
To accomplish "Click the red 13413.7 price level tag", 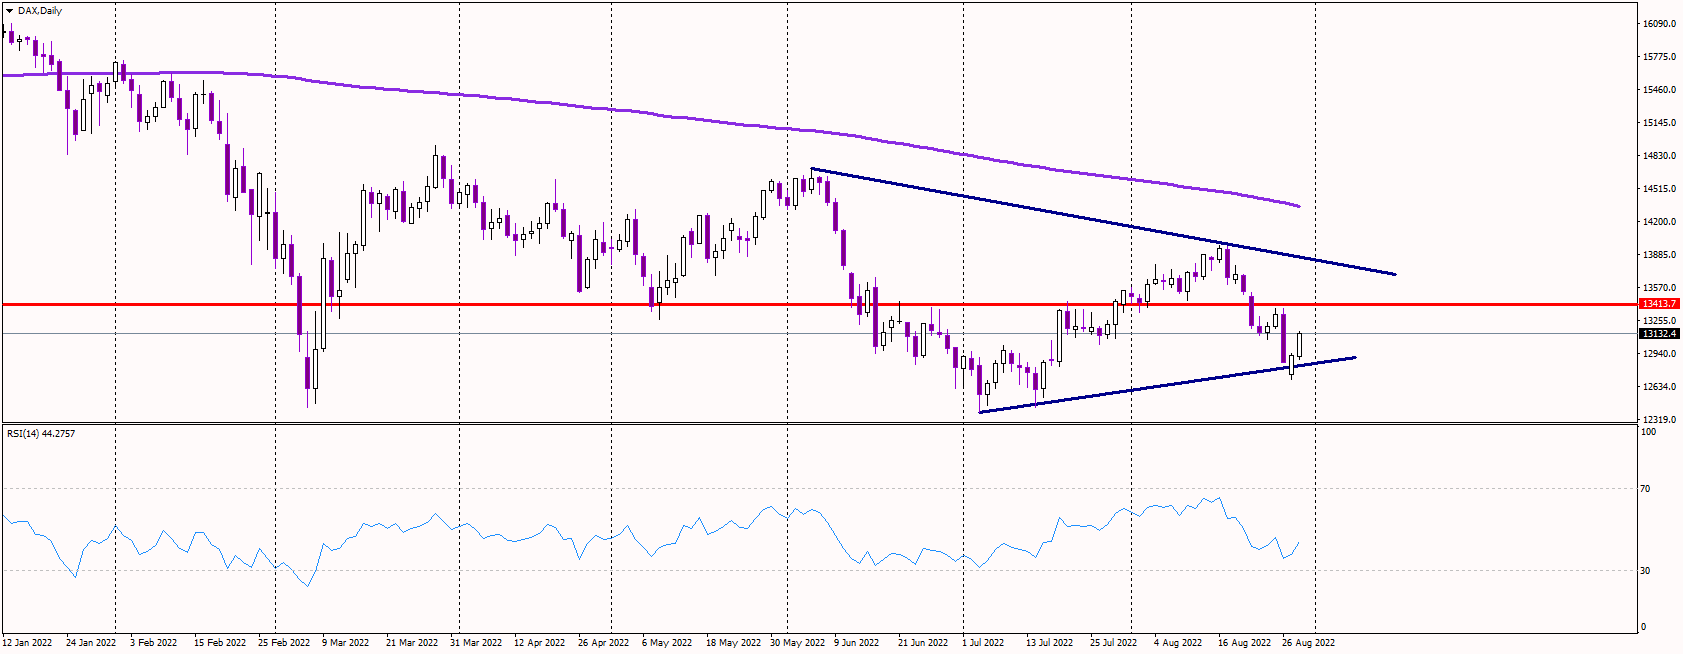I will [1659, 303].
